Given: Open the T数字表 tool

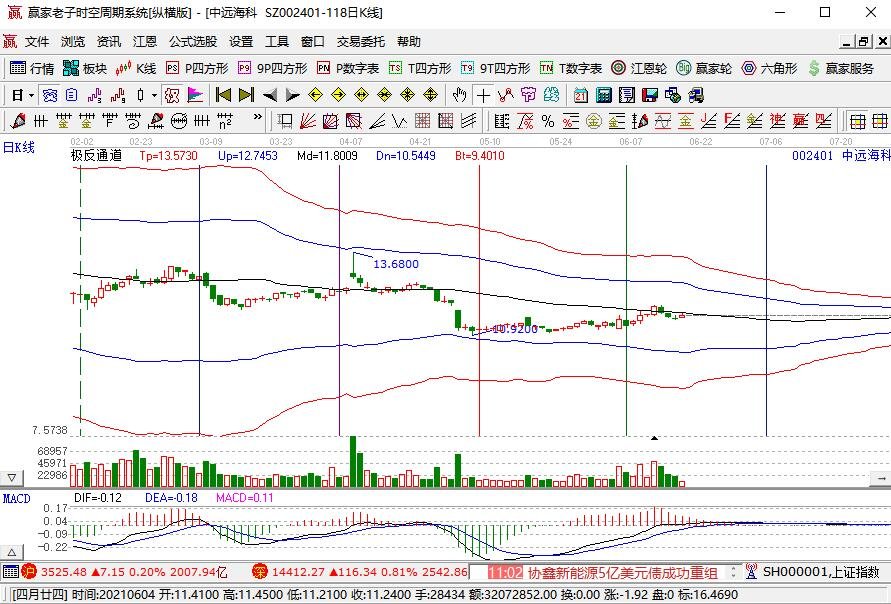Looking at the screenshot, I should point(571,68).
